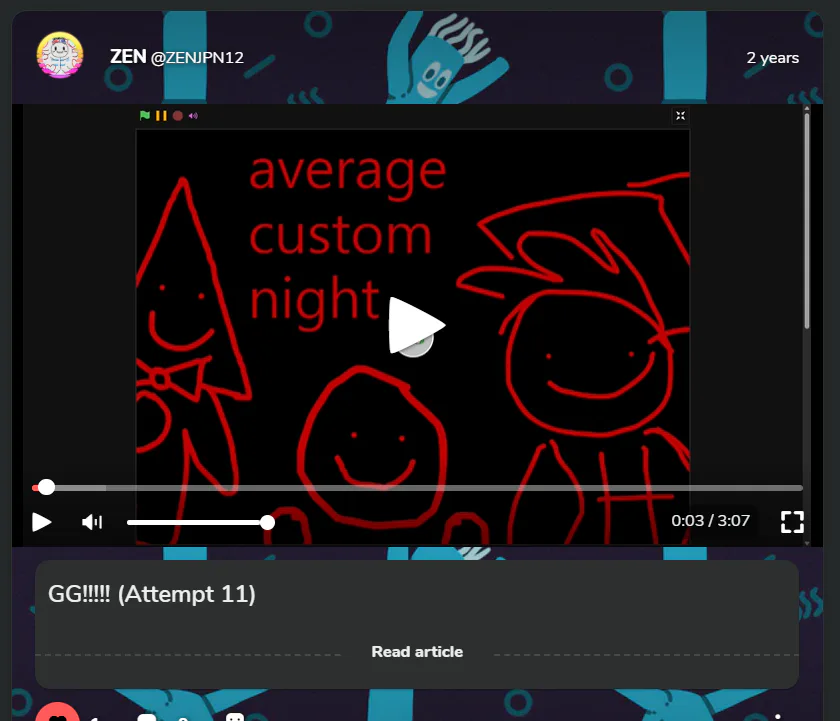The image size is (840, 721).
Task: Play video with large center play button
Action: [x=416, y=325]
